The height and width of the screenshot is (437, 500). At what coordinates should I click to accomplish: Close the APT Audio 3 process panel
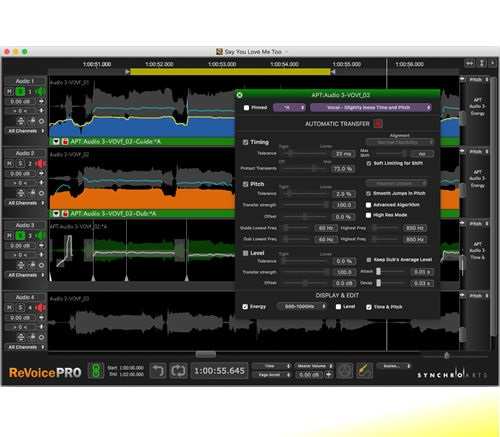(239, 95)
